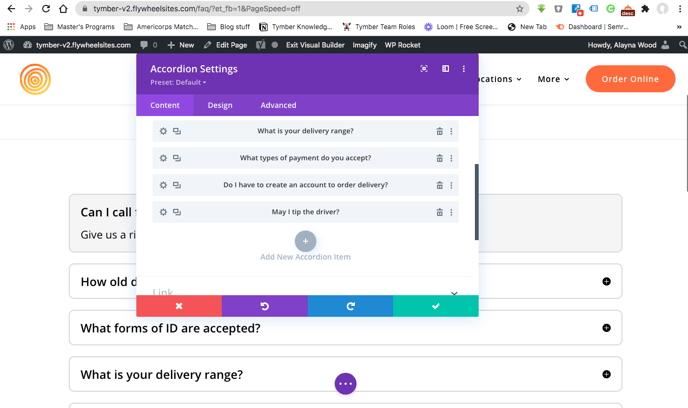688x408 pixels.
Task: Open more options for delivery range item
Action: coord(451,131)
